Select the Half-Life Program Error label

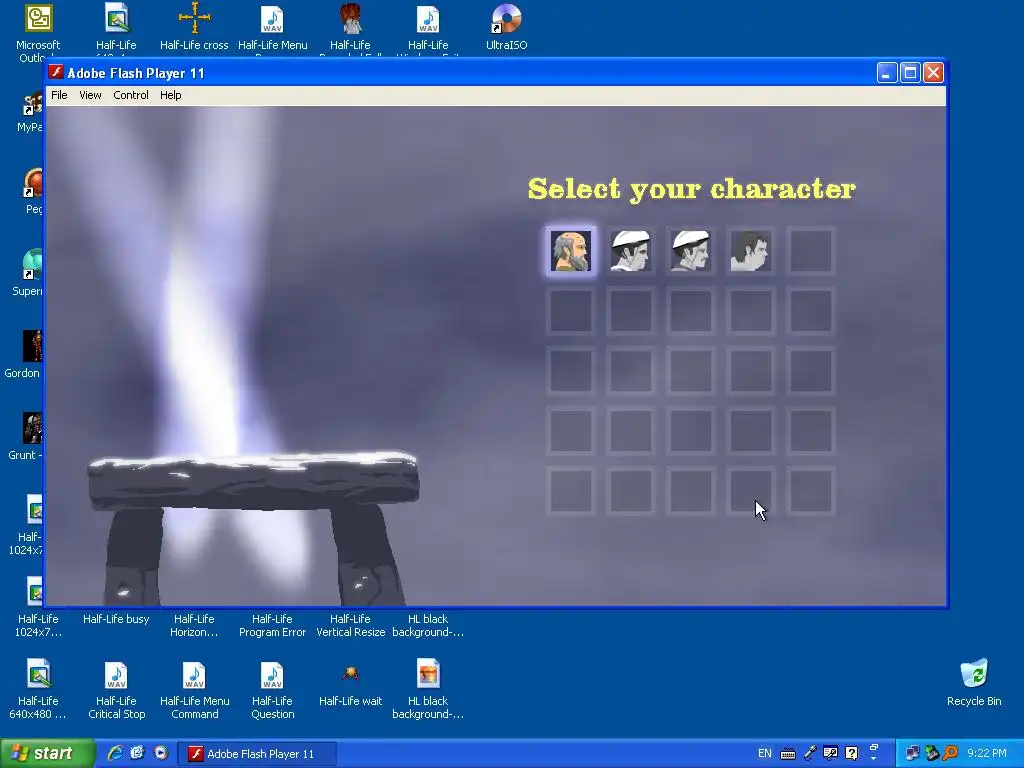coord(272,626)
